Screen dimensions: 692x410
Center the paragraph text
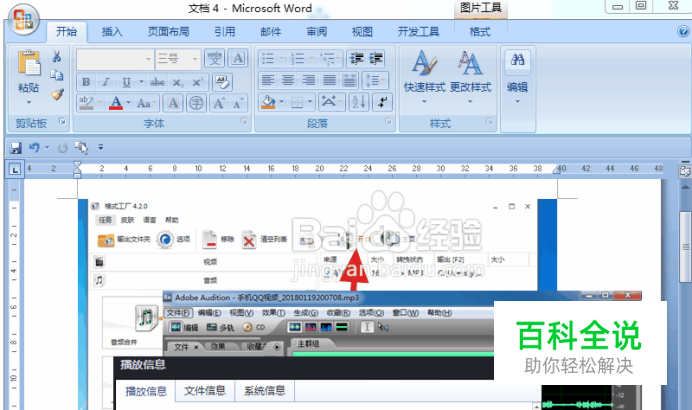coord(288,80)
